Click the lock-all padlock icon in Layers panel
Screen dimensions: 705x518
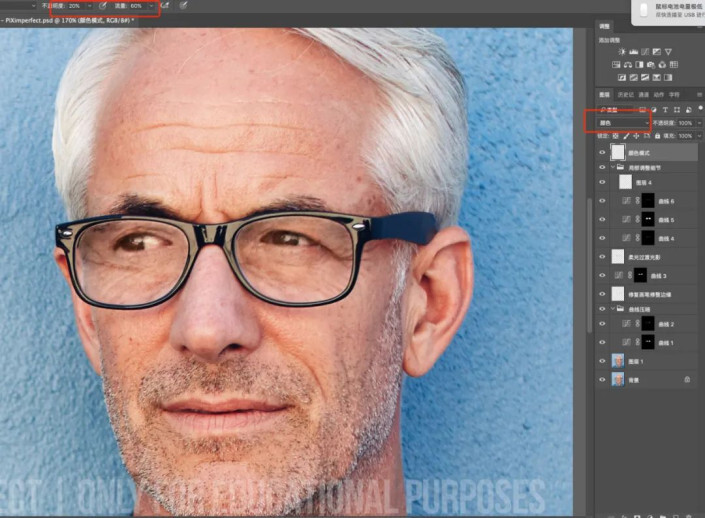click(x=658, y=135)
